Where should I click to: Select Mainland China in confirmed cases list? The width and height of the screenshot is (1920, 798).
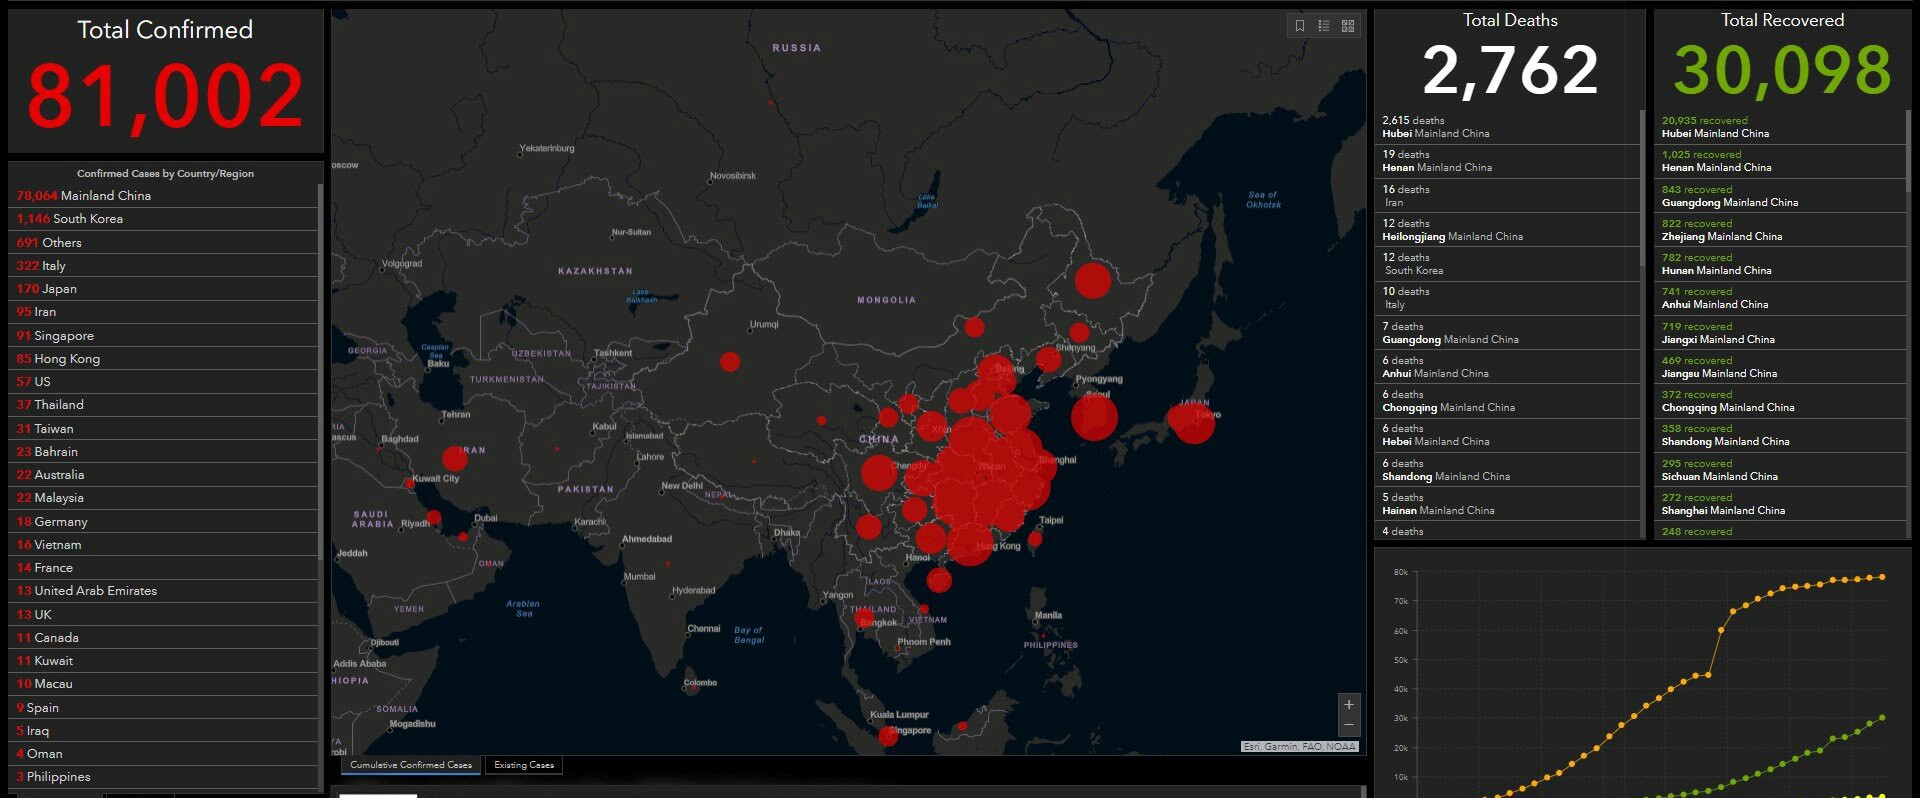pos(163,196)
